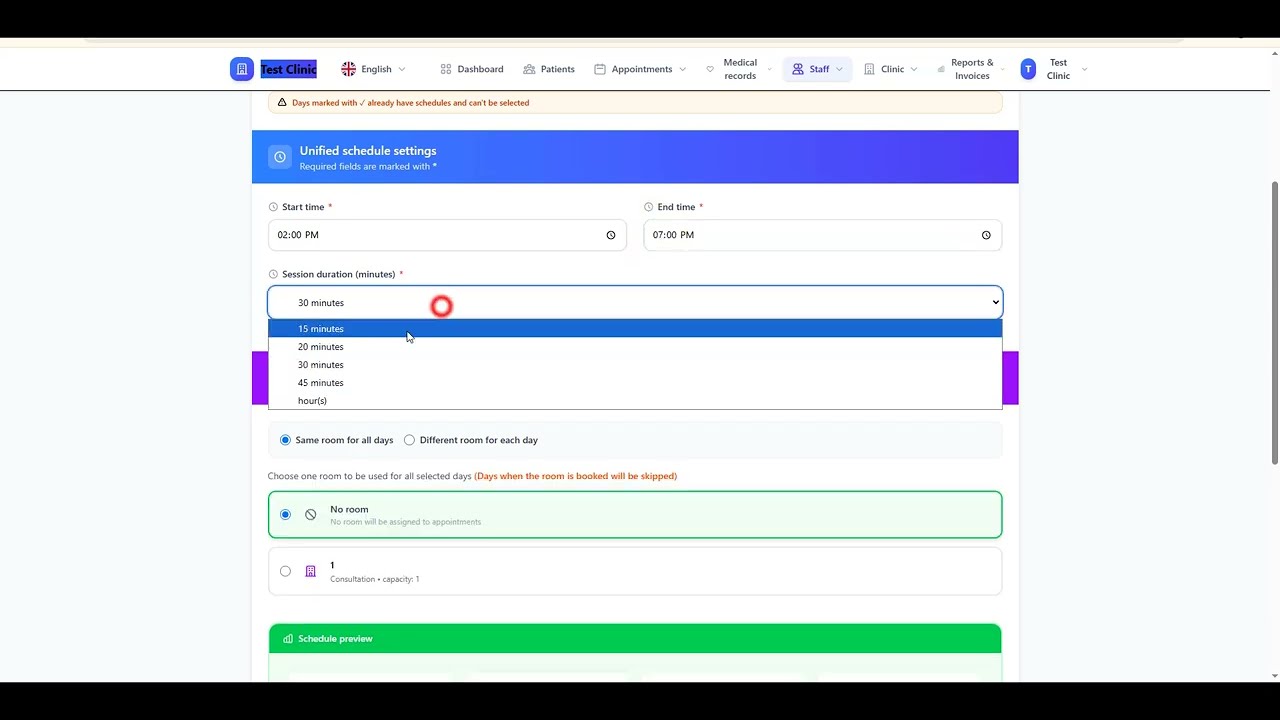Click the Schedule preview chart icon
1280x720 pixels.
coord(288,639)
